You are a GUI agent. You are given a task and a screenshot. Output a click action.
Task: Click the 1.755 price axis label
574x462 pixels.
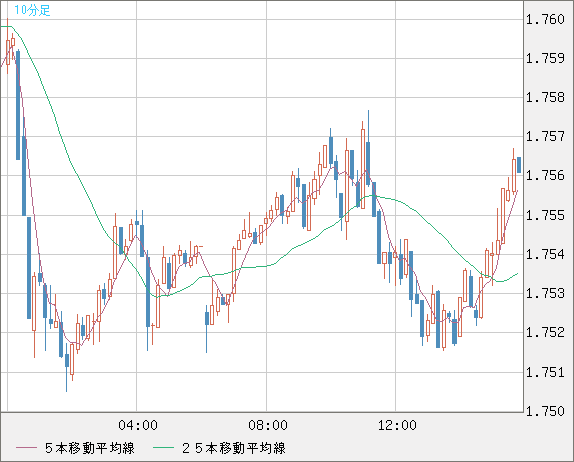(545, 215)
